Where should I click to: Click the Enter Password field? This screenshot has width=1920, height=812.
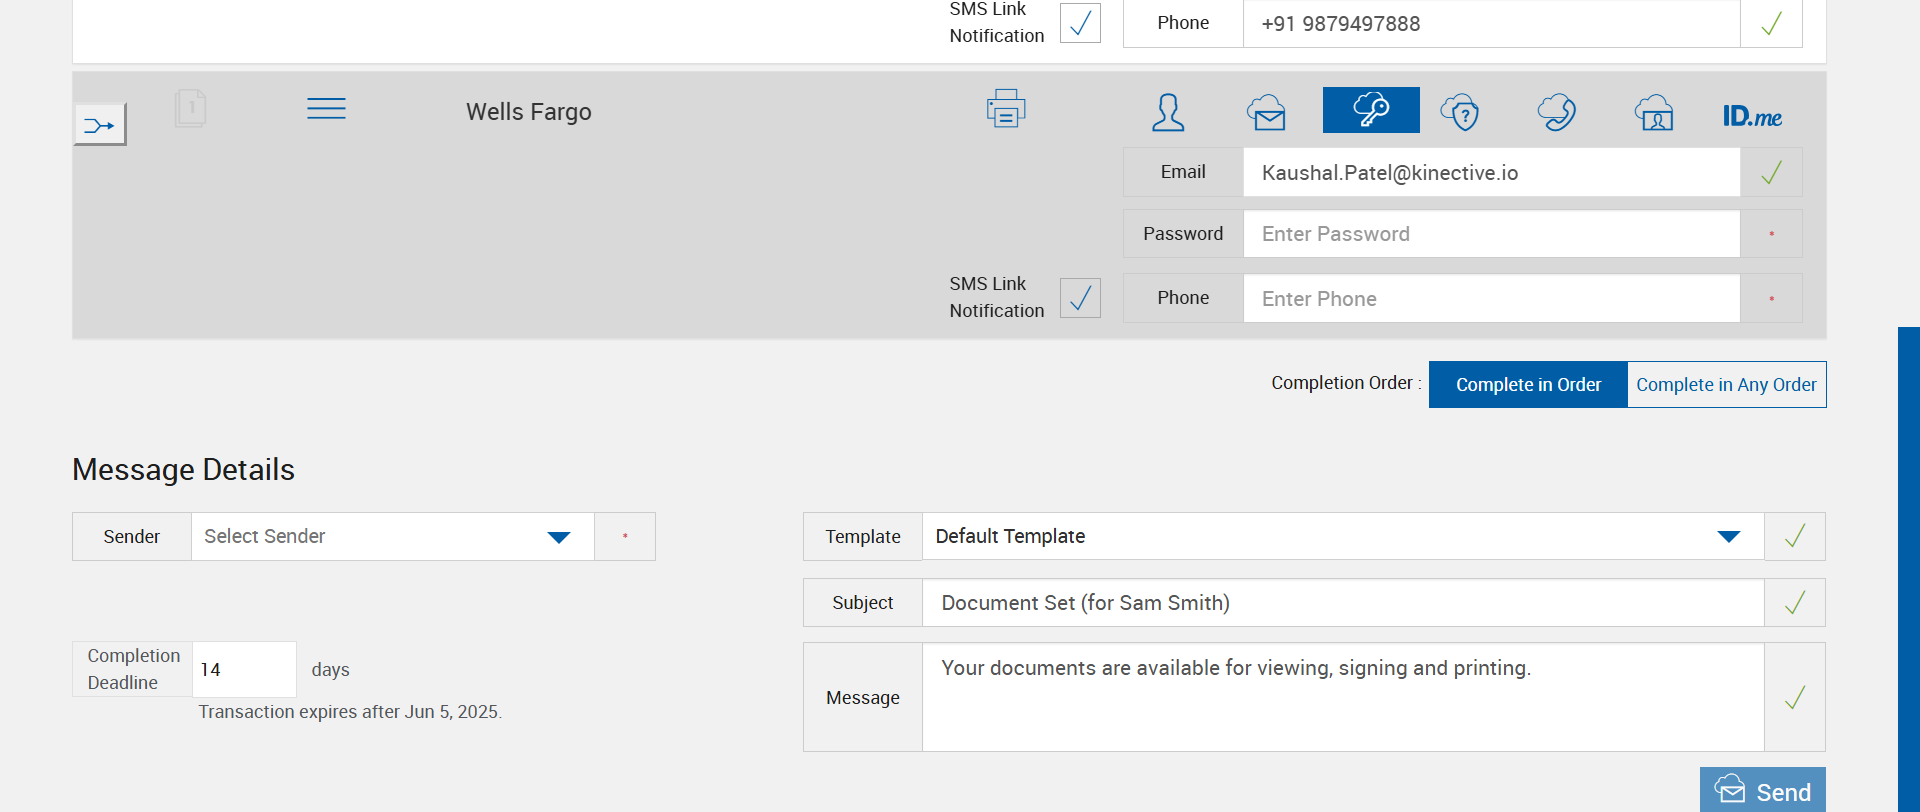[1491, 234]
